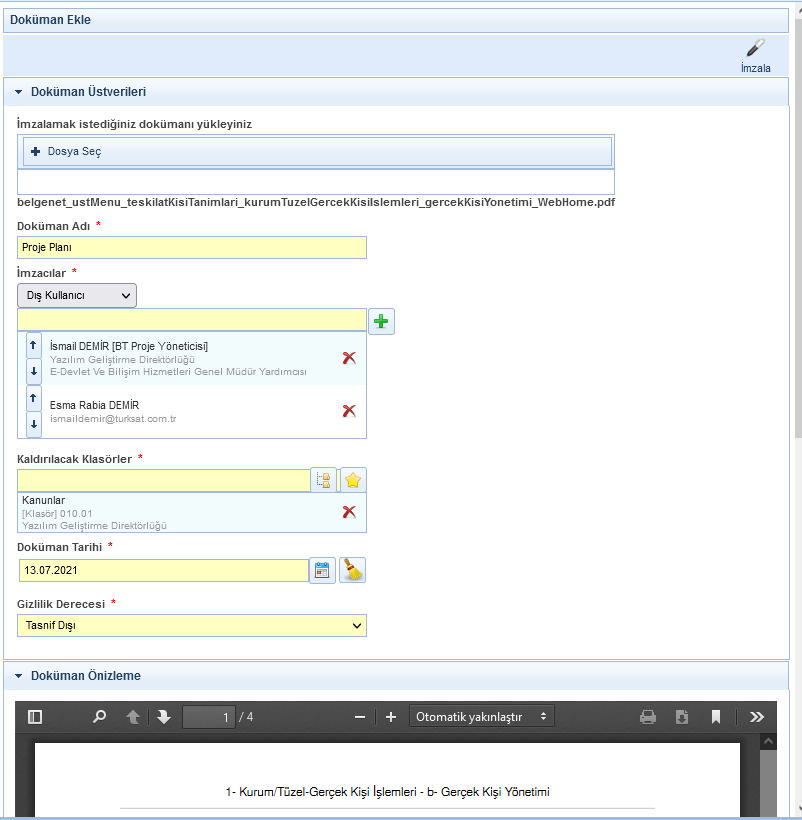Remove İsmail DEMİR from signers list
Viewport: 802px width, 820px height.
point(349,358)
